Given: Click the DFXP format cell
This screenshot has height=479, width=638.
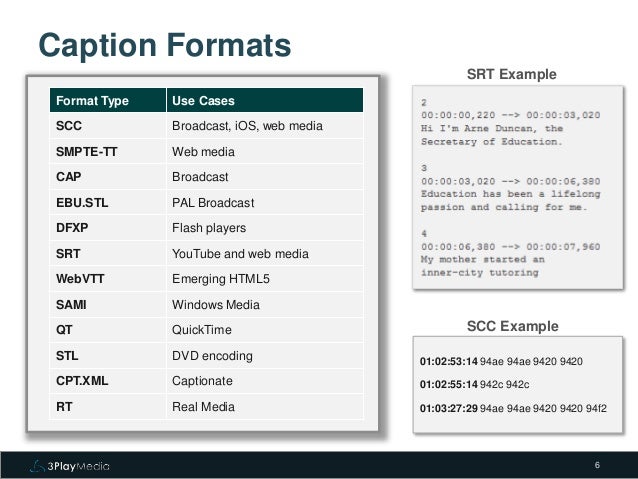Looking at the screenshot, I should 108,227.
